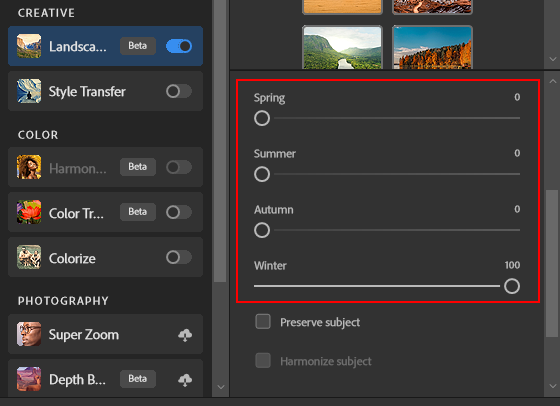Click the COLOR section heading
Viewport: 560px width, 406px height.
click(38, 135)
